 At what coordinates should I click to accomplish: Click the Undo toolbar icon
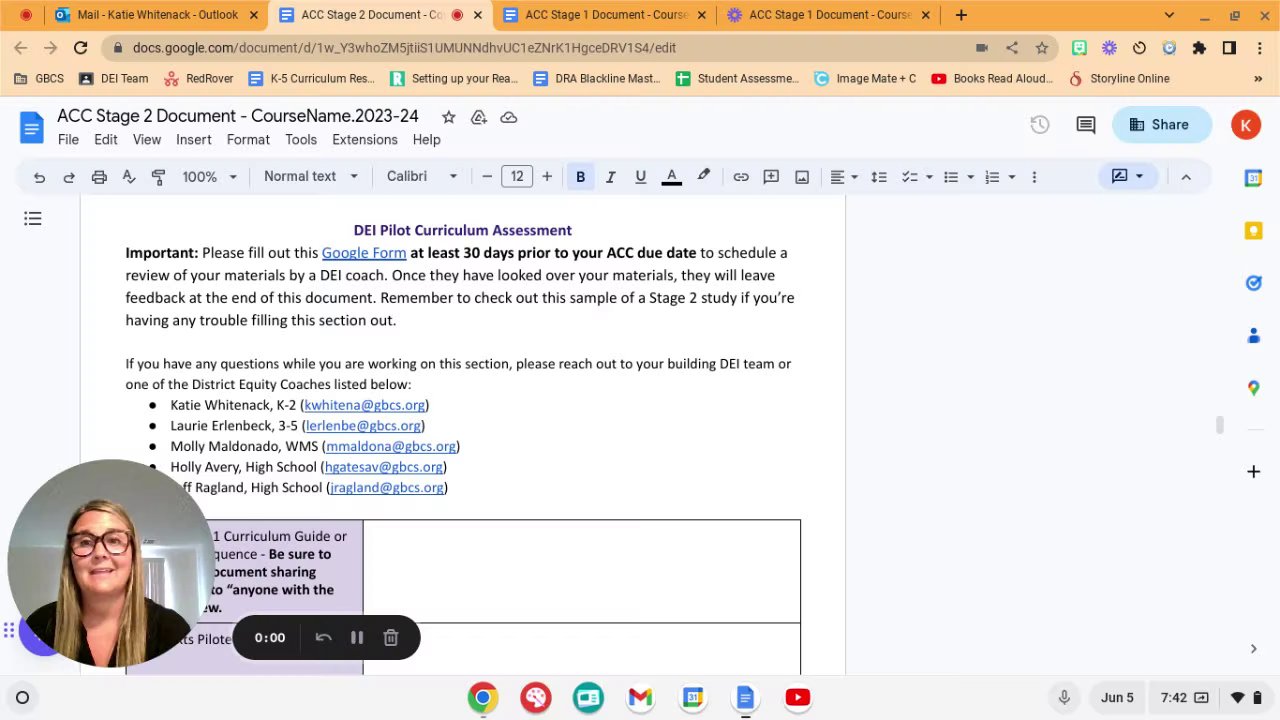coord(39,177)
